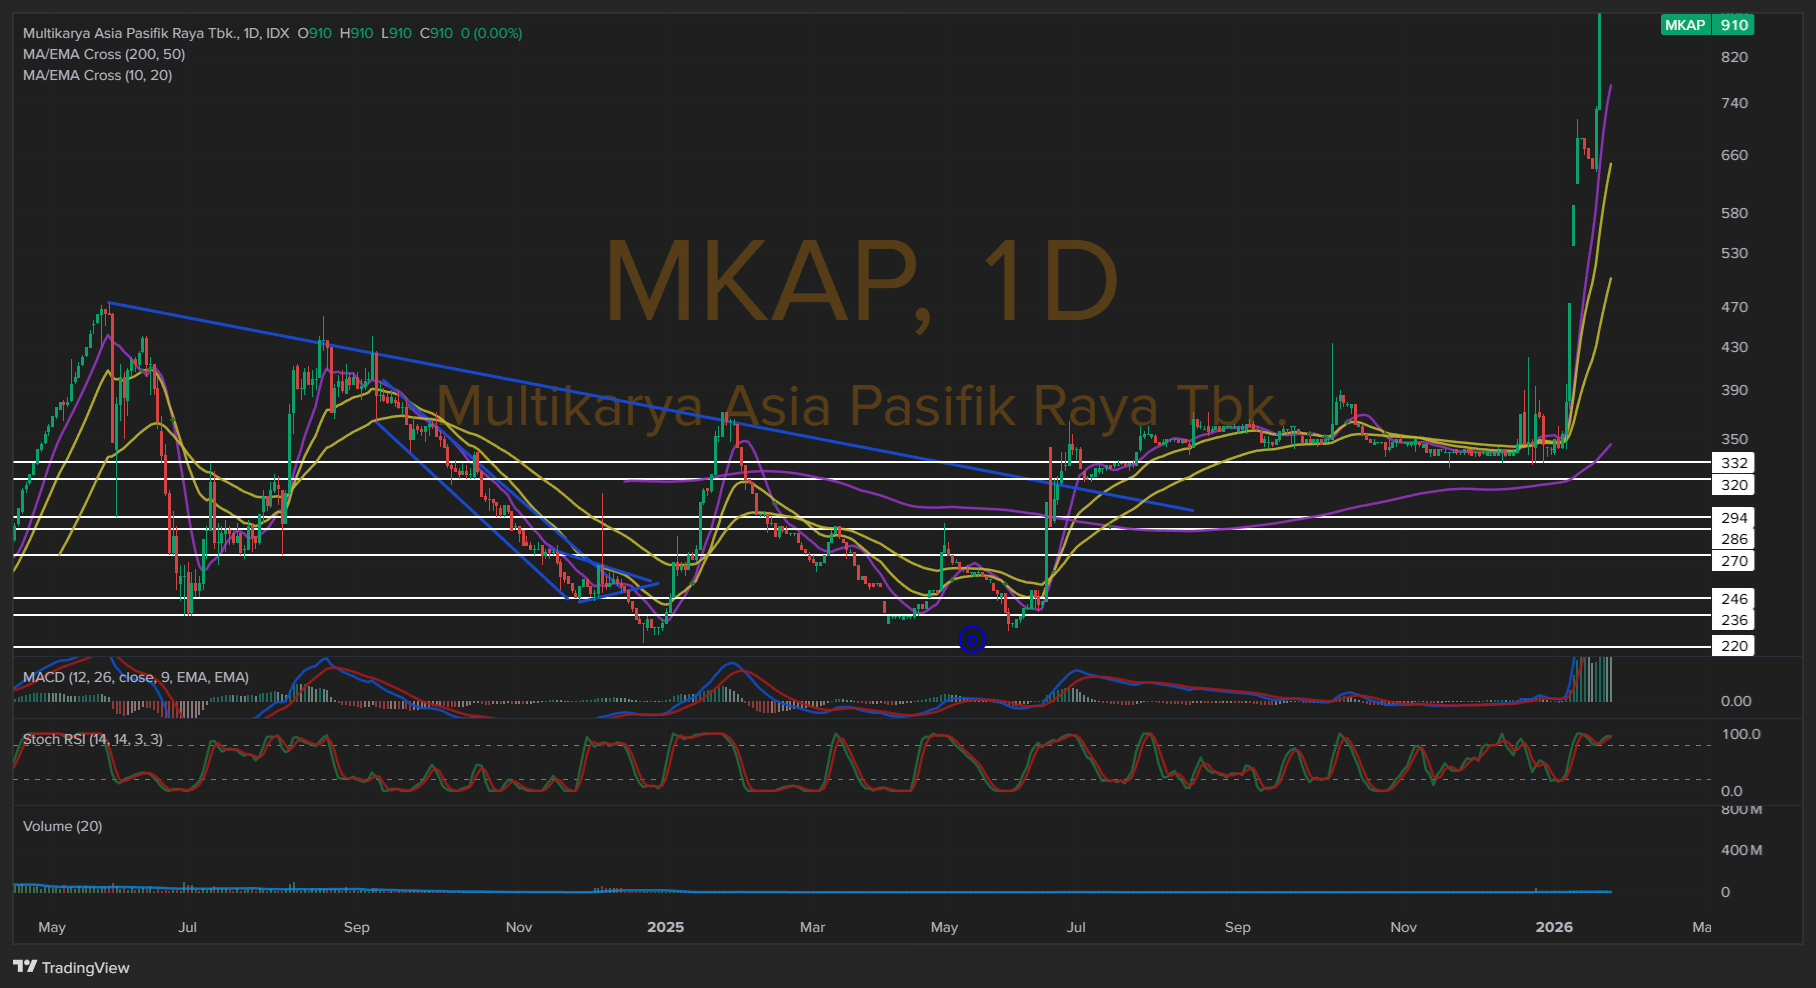Click the Stoch RSI indicator legend
The image size is (1816, 988).
click(x=92, y=739)
